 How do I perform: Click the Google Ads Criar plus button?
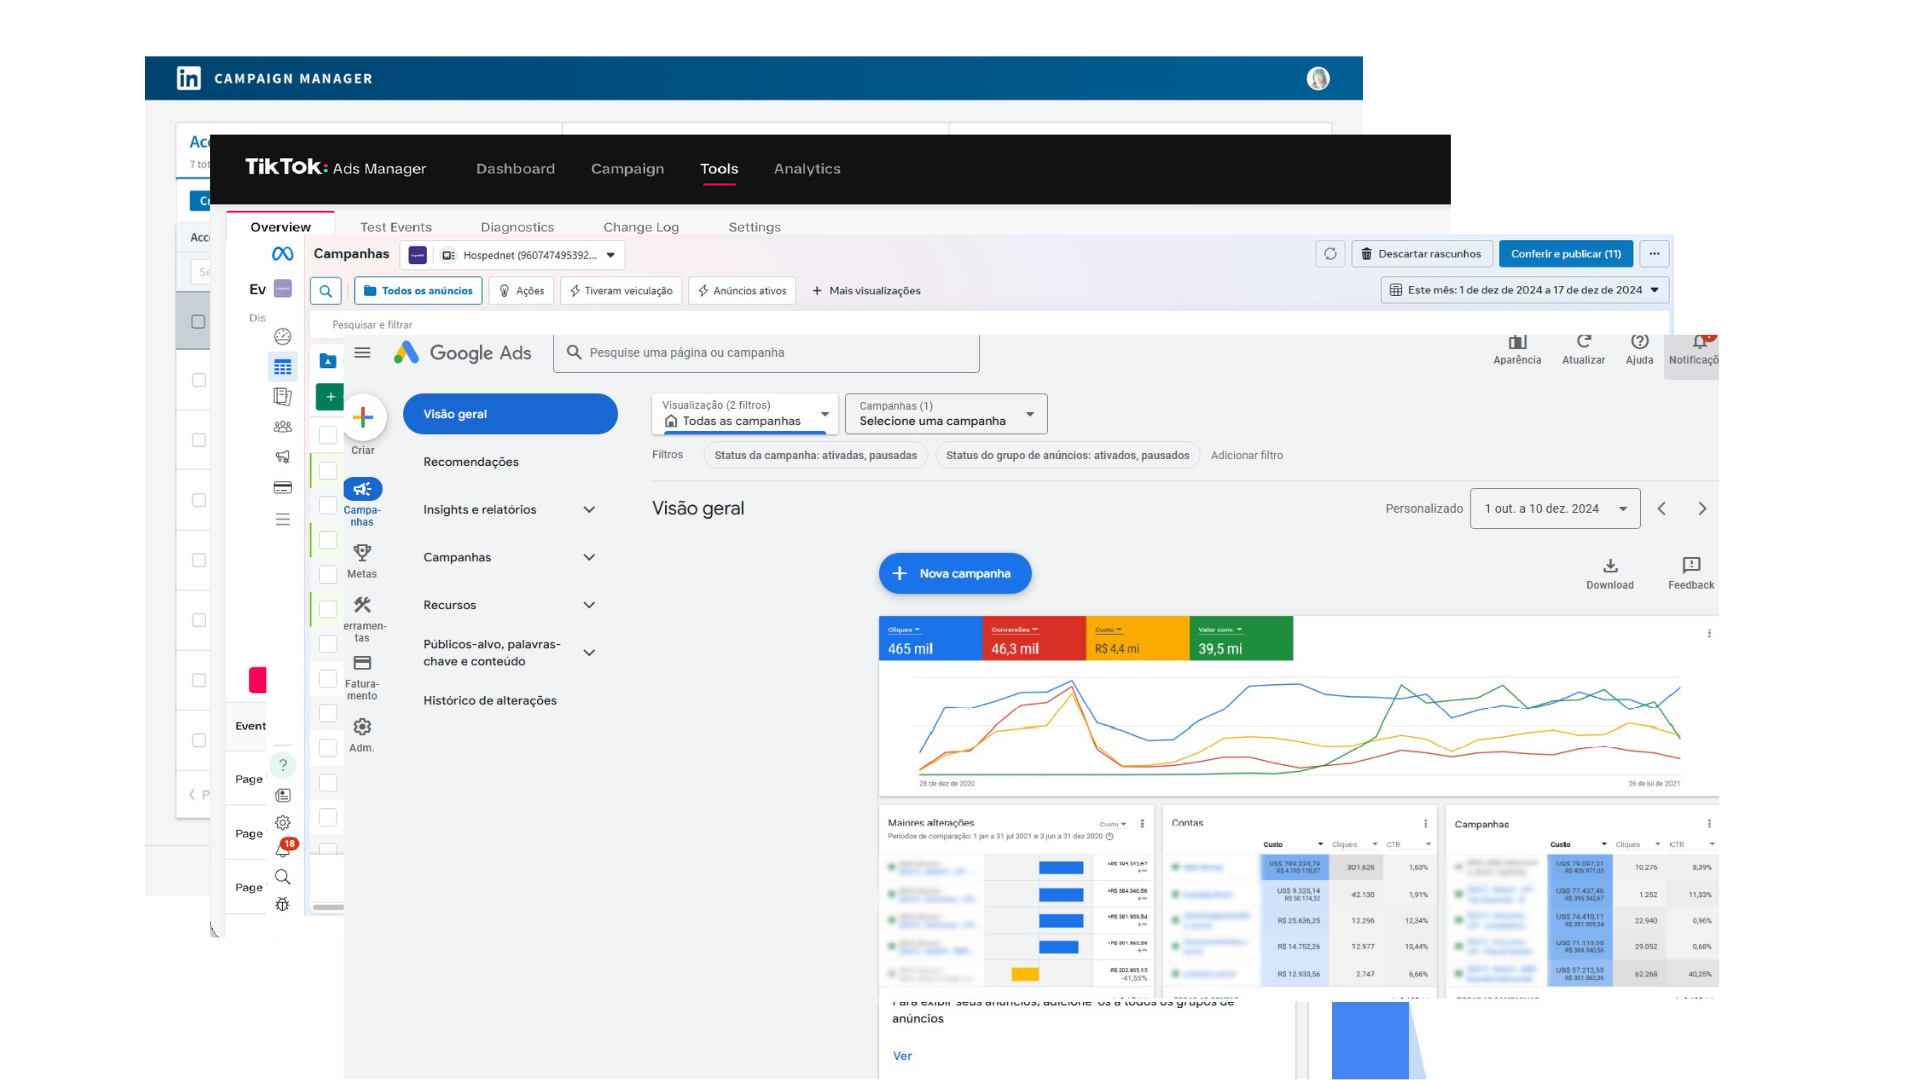point(363,418)
